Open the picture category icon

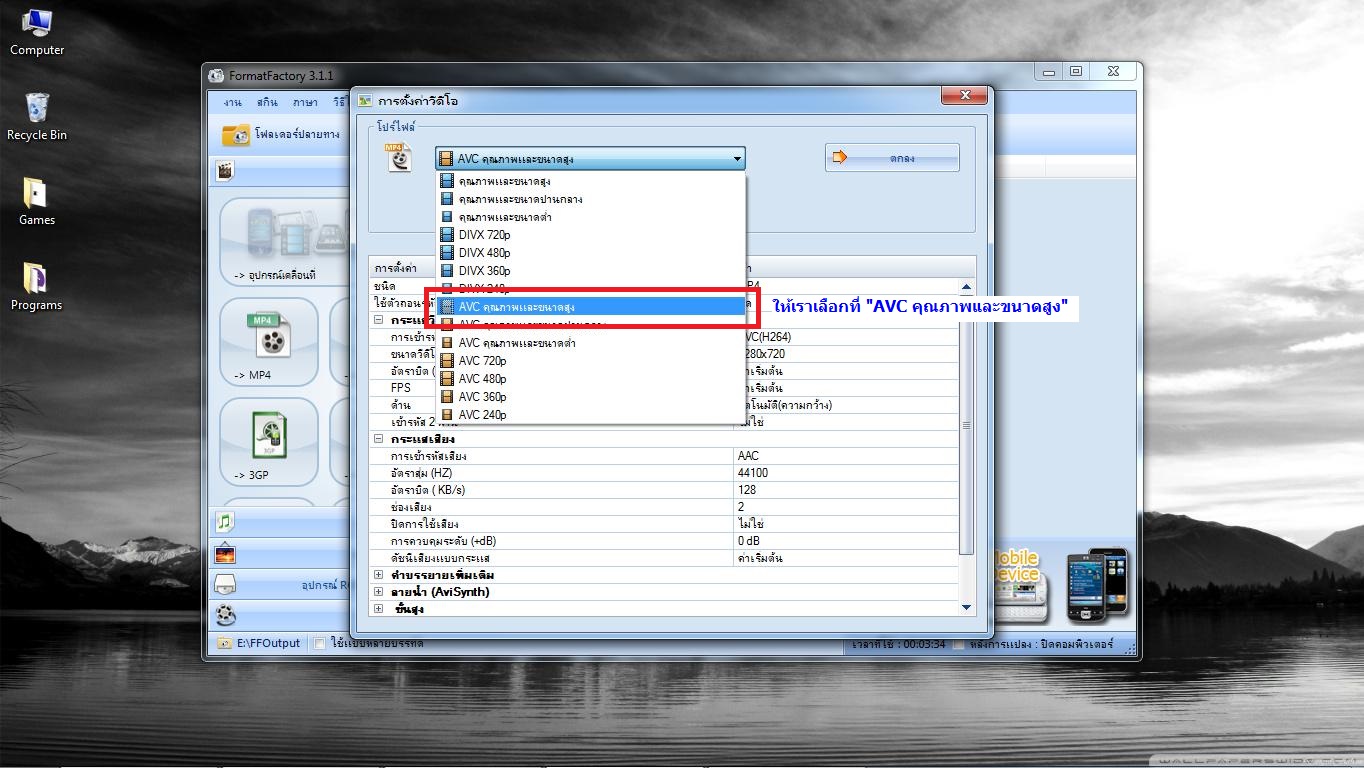[225, 553]
